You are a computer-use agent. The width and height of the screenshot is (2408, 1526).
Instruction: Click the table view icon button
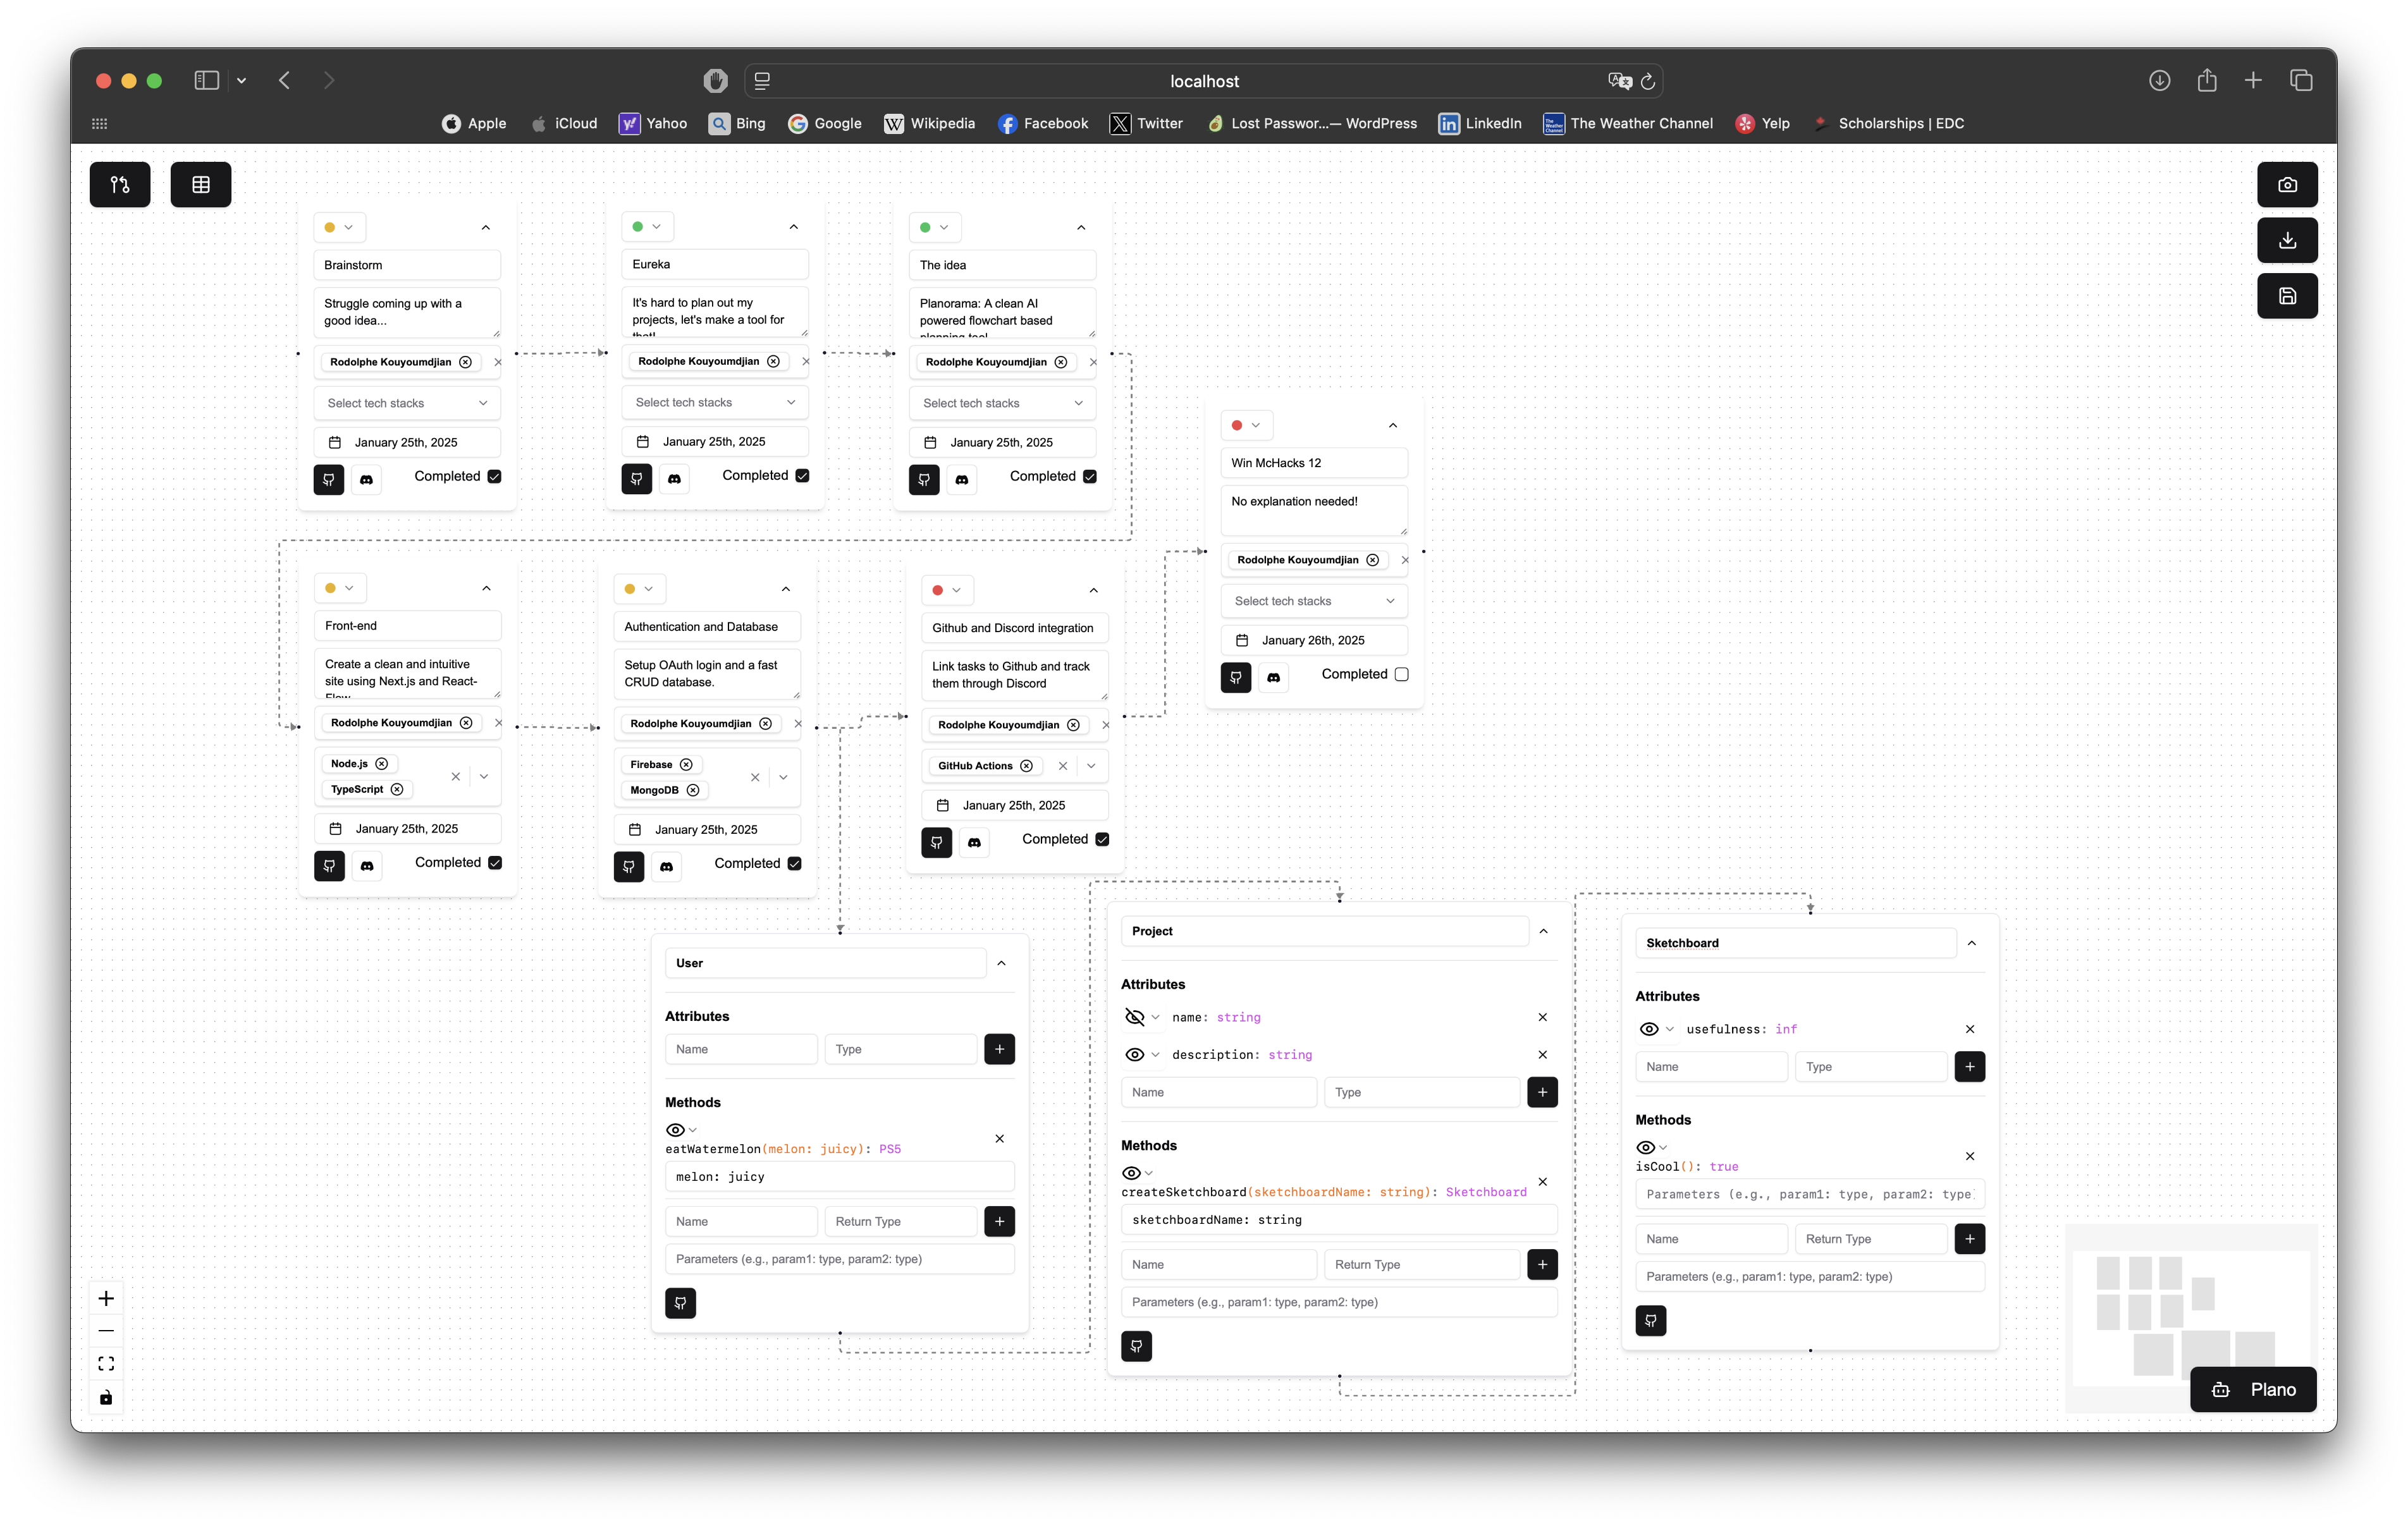pos(201,185)
